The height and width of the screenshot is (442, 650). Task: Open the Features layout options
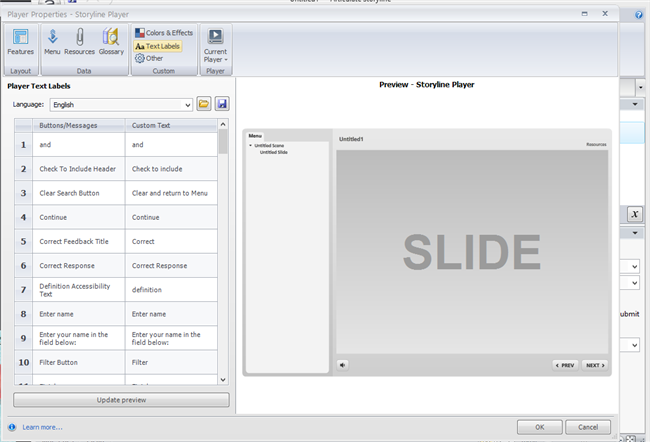pyautogui.click(x=21, y=42)
